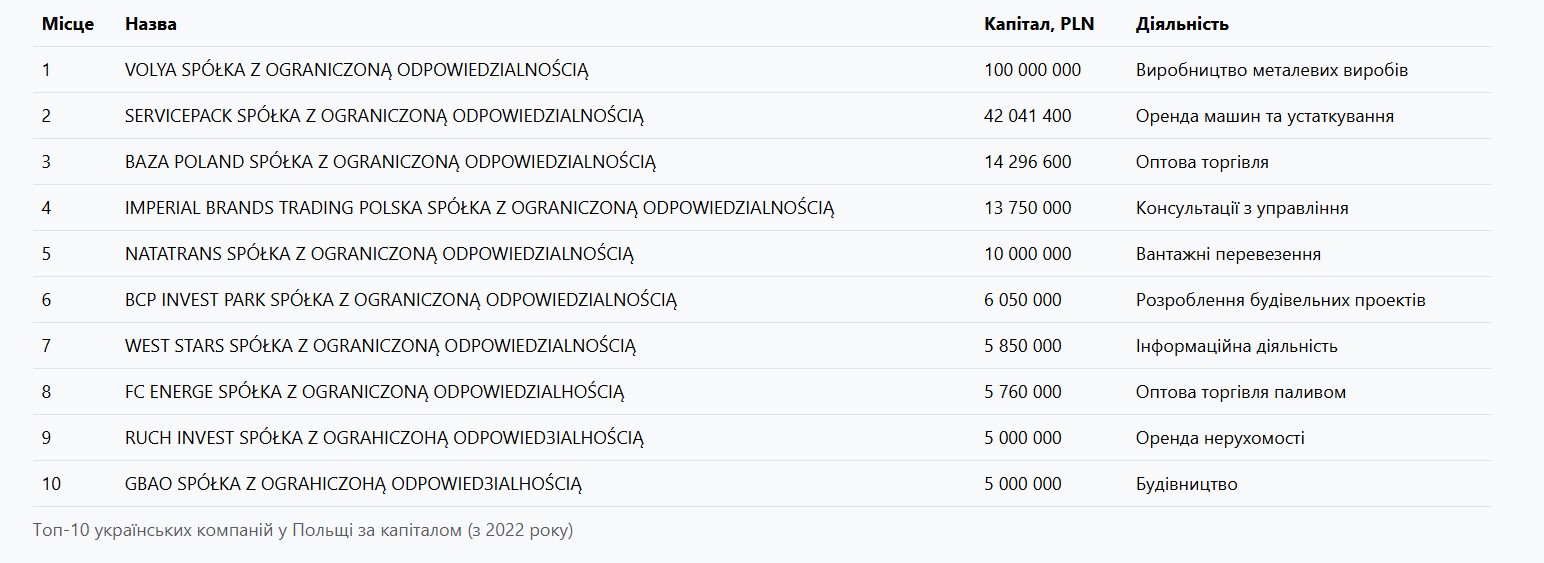Click the "Оптова торгівля паливом" activity cell
1544x563 pixels.
point(1241,392)
